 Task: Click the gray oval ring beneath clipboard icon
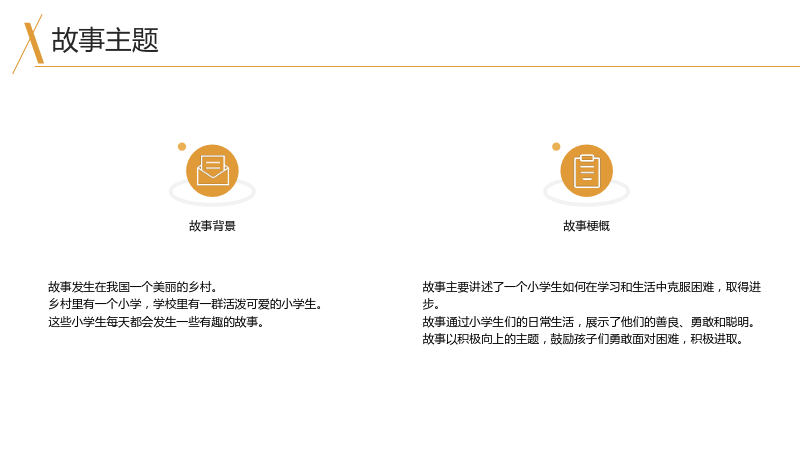(586, 192)
